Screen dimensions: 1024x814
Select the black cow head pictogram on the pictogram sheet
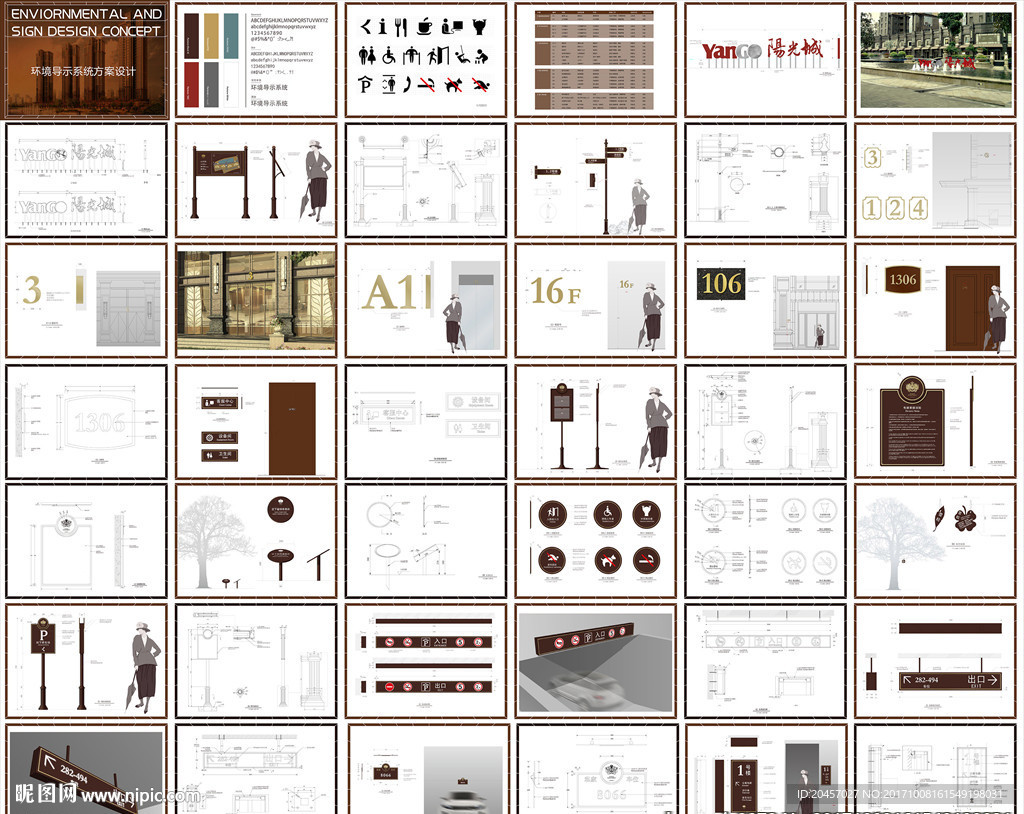(480, 27)
